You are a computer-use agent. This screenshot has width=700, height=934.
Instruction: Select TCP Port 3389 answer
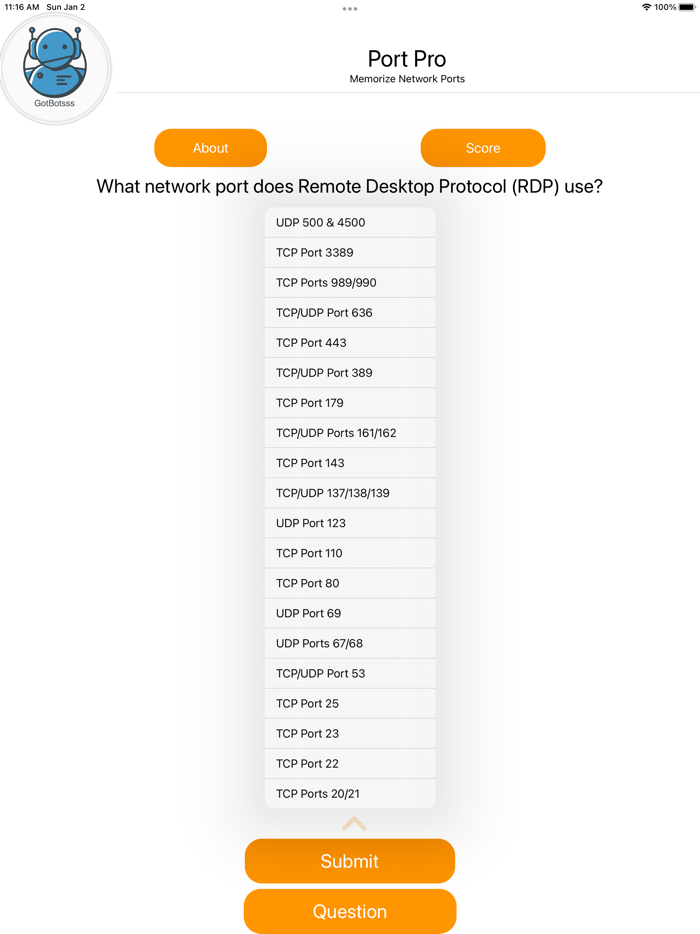click(x=350, y=253)
